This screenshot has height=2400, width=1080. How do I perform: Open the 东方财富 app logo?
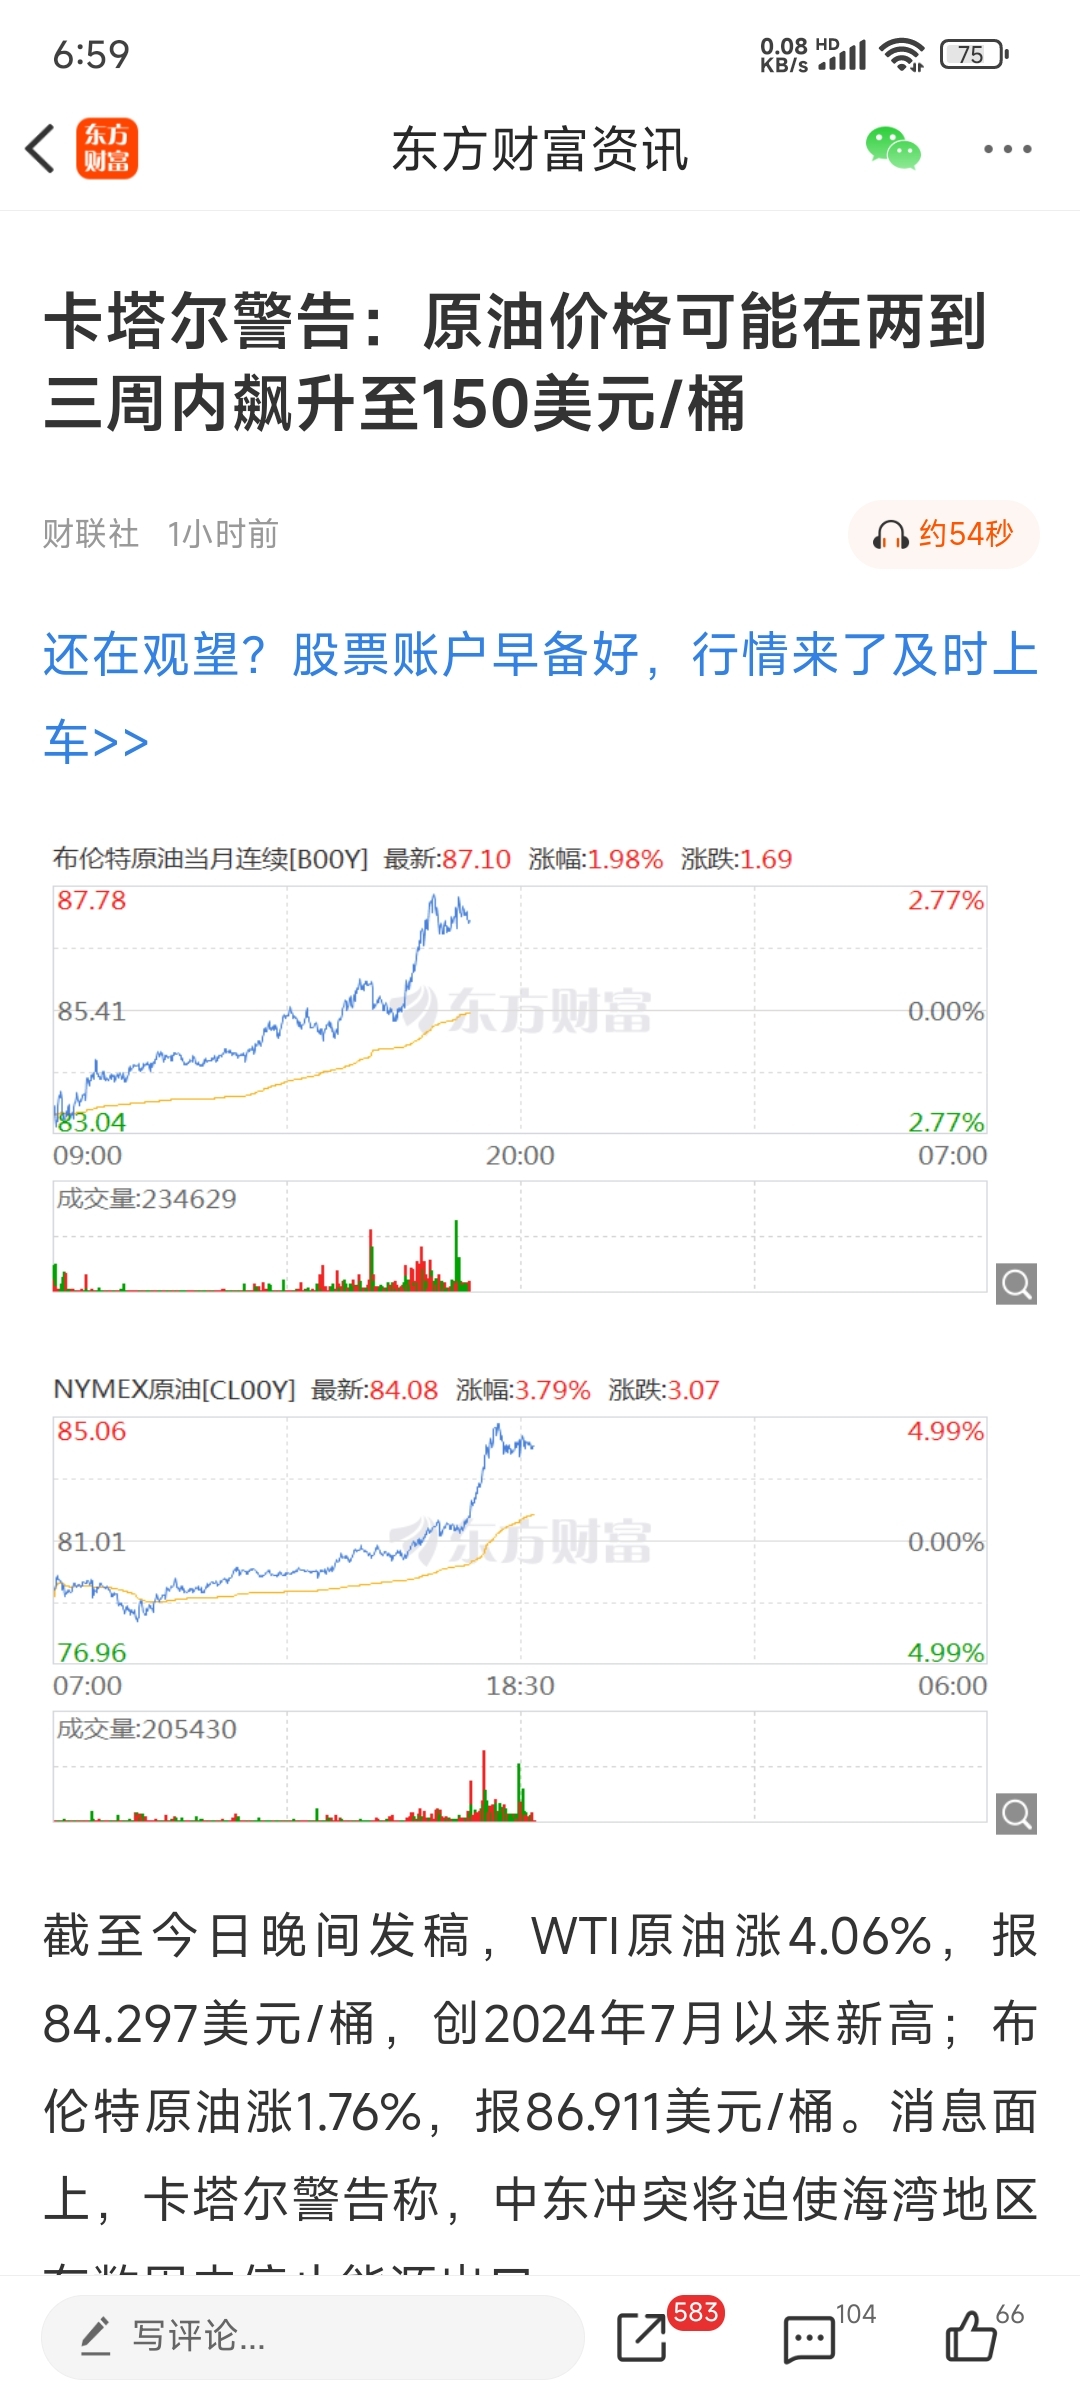click(107, 149)
